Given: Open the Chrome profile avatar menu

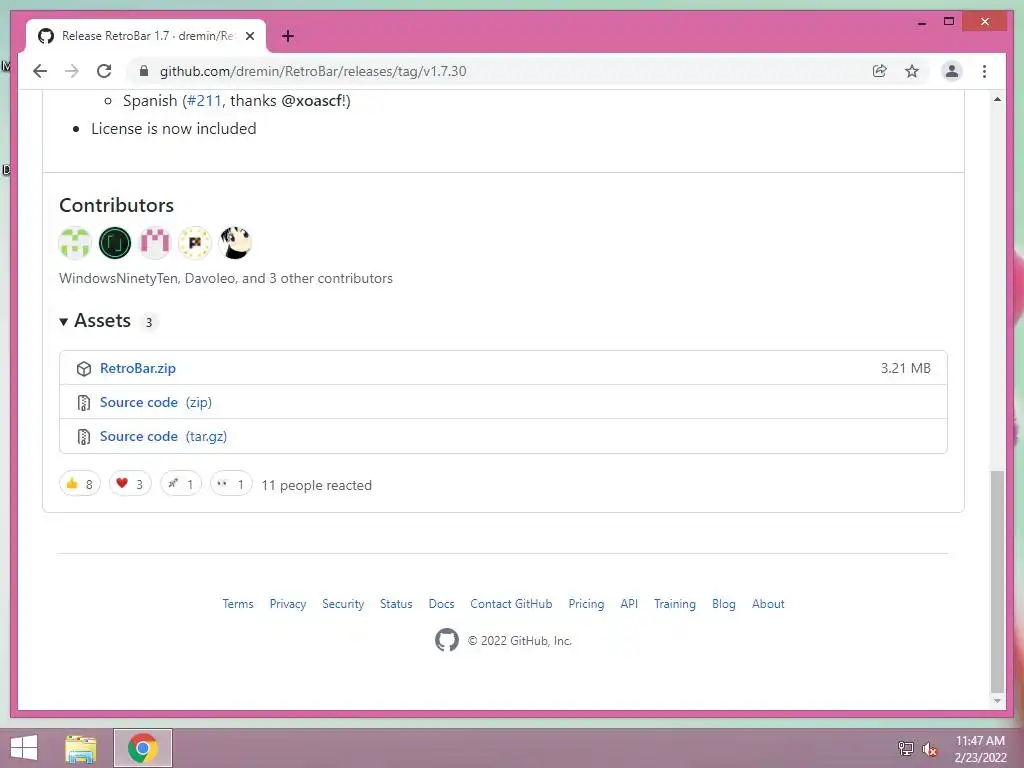Looking at the screenshot, I should (952, 71).
